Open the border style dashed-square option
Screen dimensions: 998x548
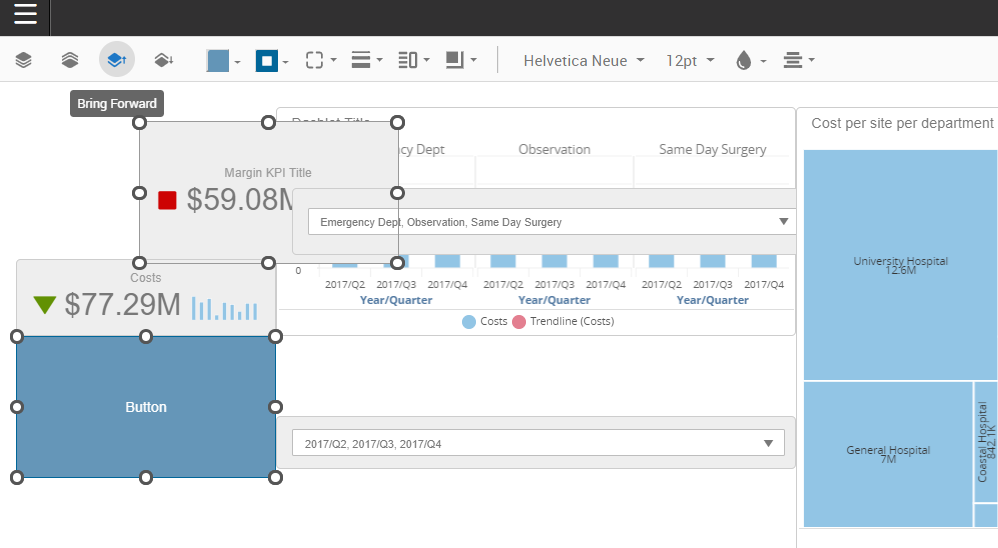[320, 60]
